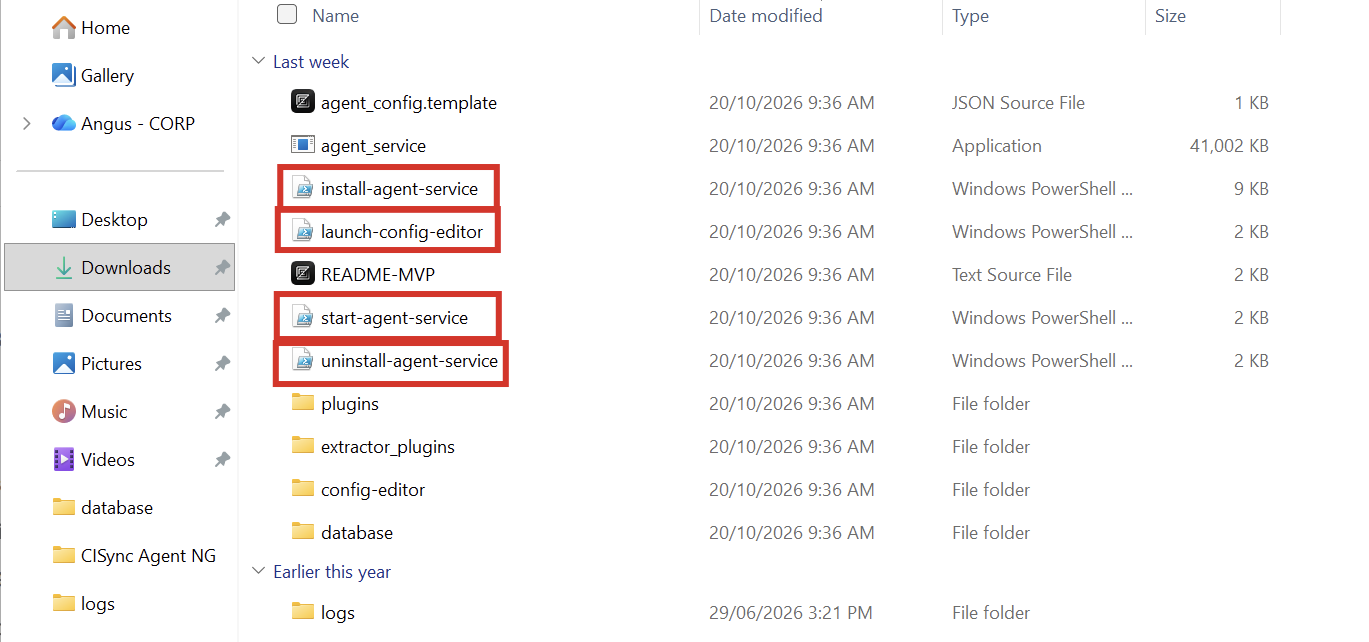The height and width of the screenshot is (642, 1369).
Task: Click the 29/06/2026 3:21 PM date
Action: coord(791,612)
